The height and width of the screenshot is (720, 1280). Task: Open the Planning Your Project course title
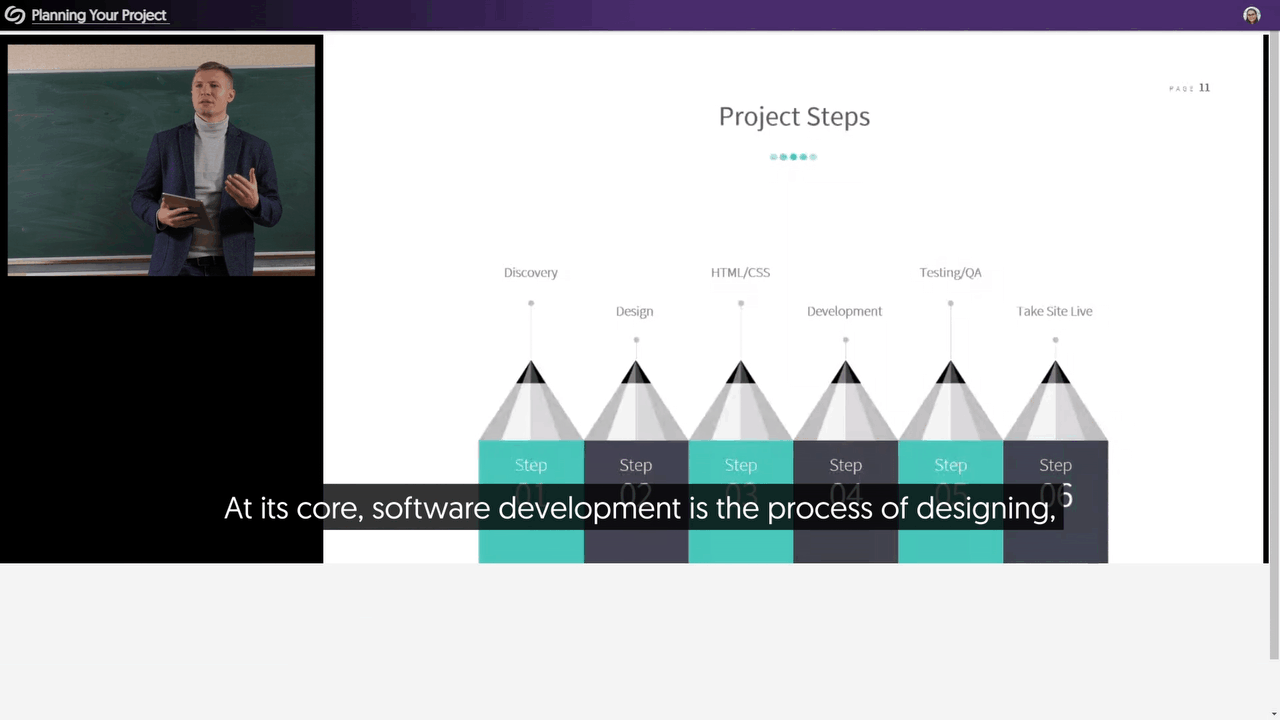[98, 15]
